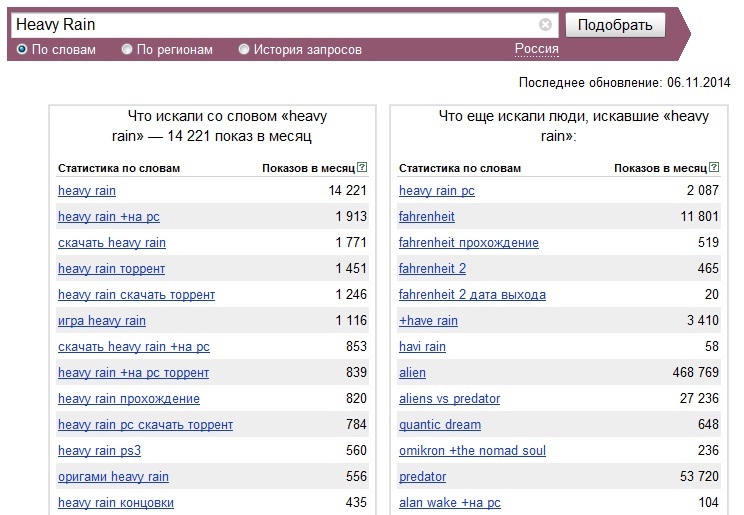
Task: Click the "27 236" value for aliens vs predator
Action: coord(699,399)
